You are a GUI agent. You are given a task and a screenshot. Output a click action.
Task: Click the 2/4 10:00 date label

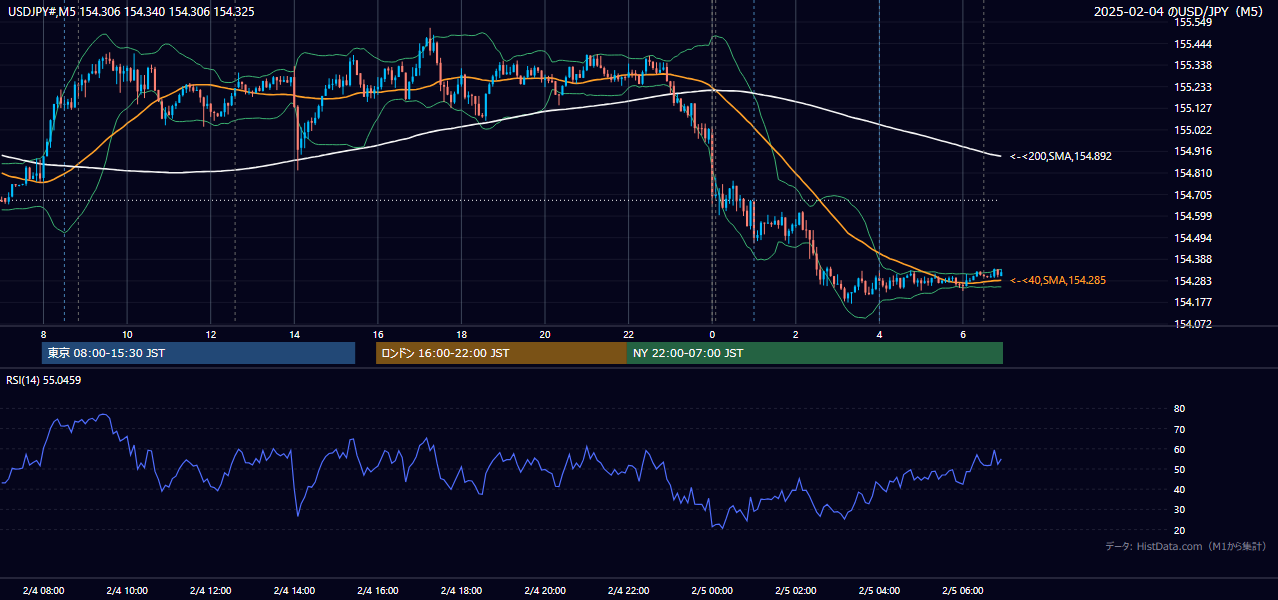(x=127, y=591)
